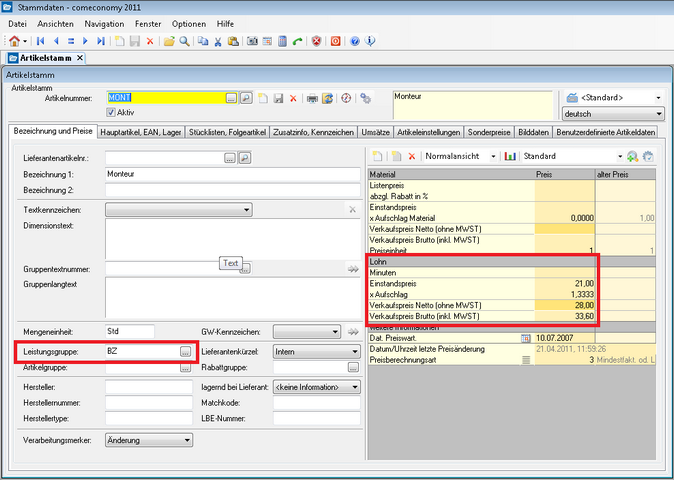
Task: Open the Standard price list dropdown
Action: pyautogui.click(x=620, y=156)
